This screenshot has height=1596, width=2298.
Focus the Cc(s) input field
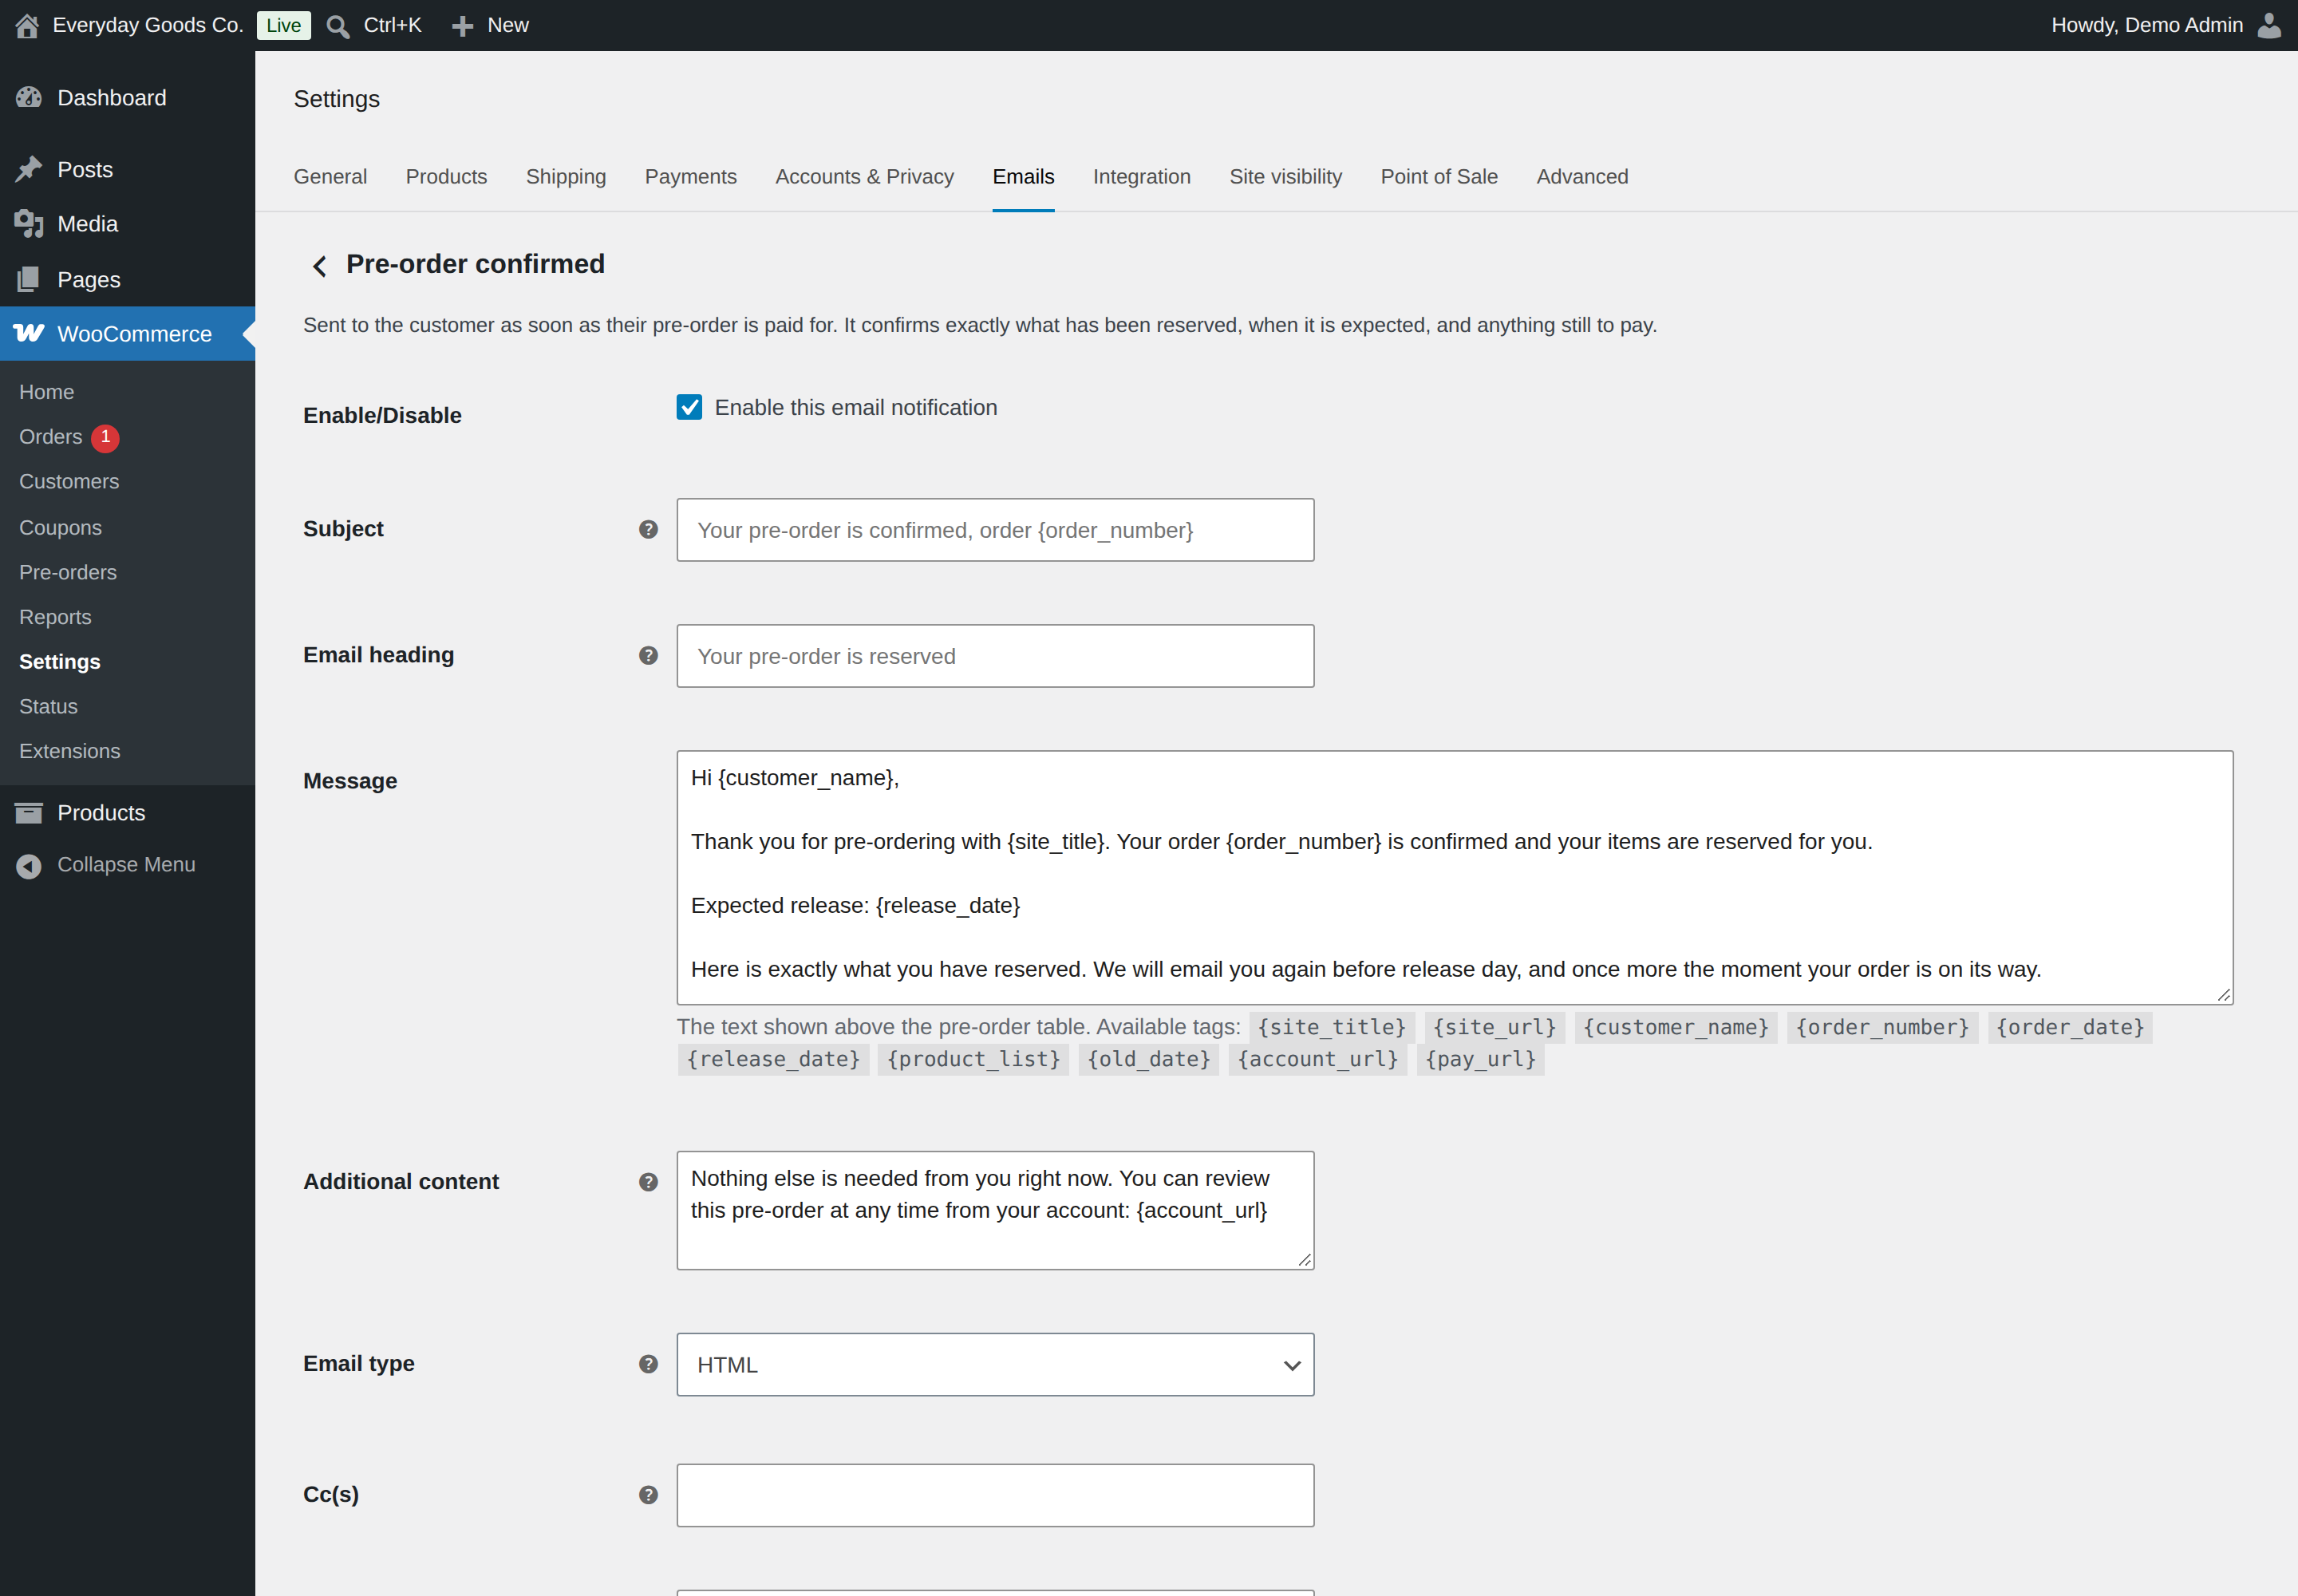[x=995, y=1495]
